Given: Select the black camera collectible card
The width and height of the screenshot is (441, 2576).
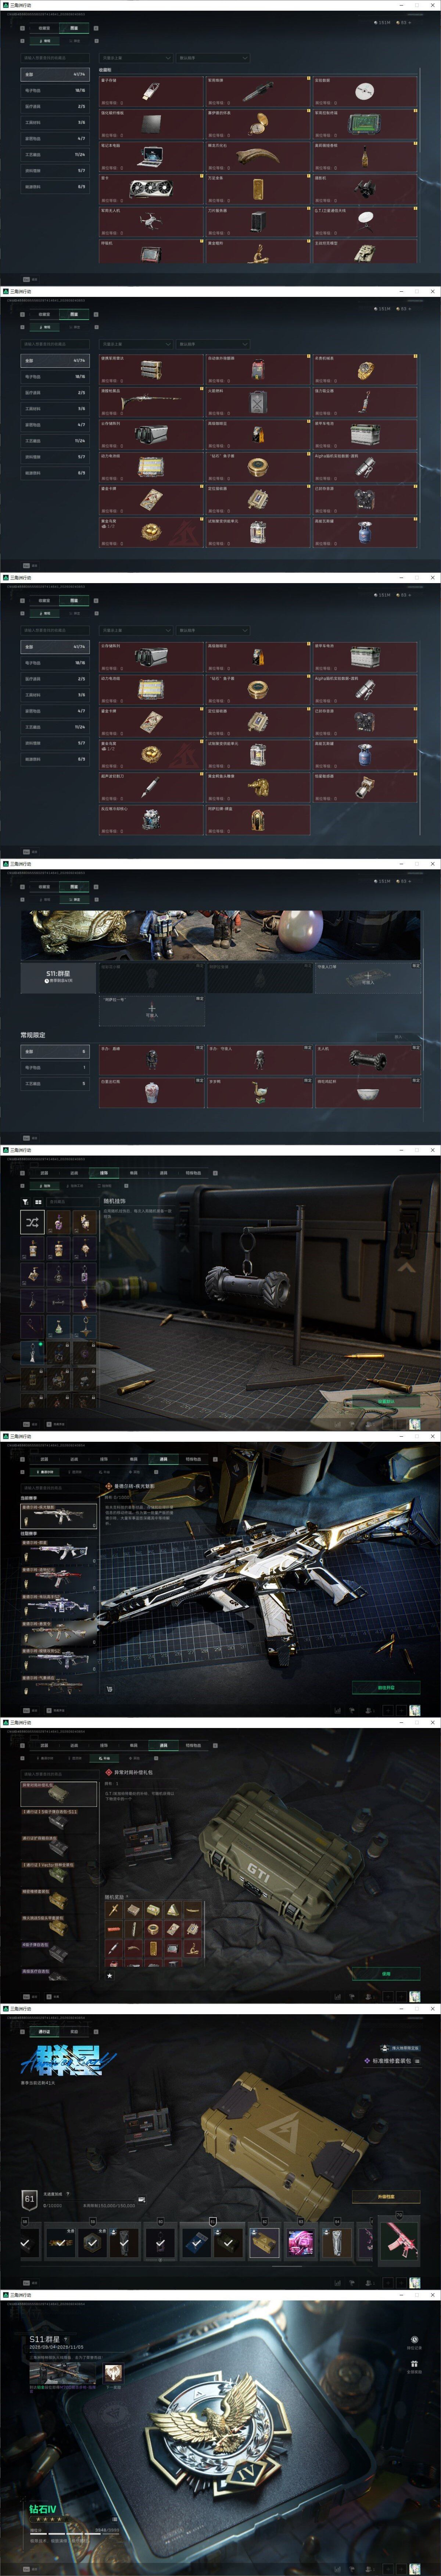Looking at the screenshot, I should 365,189.
